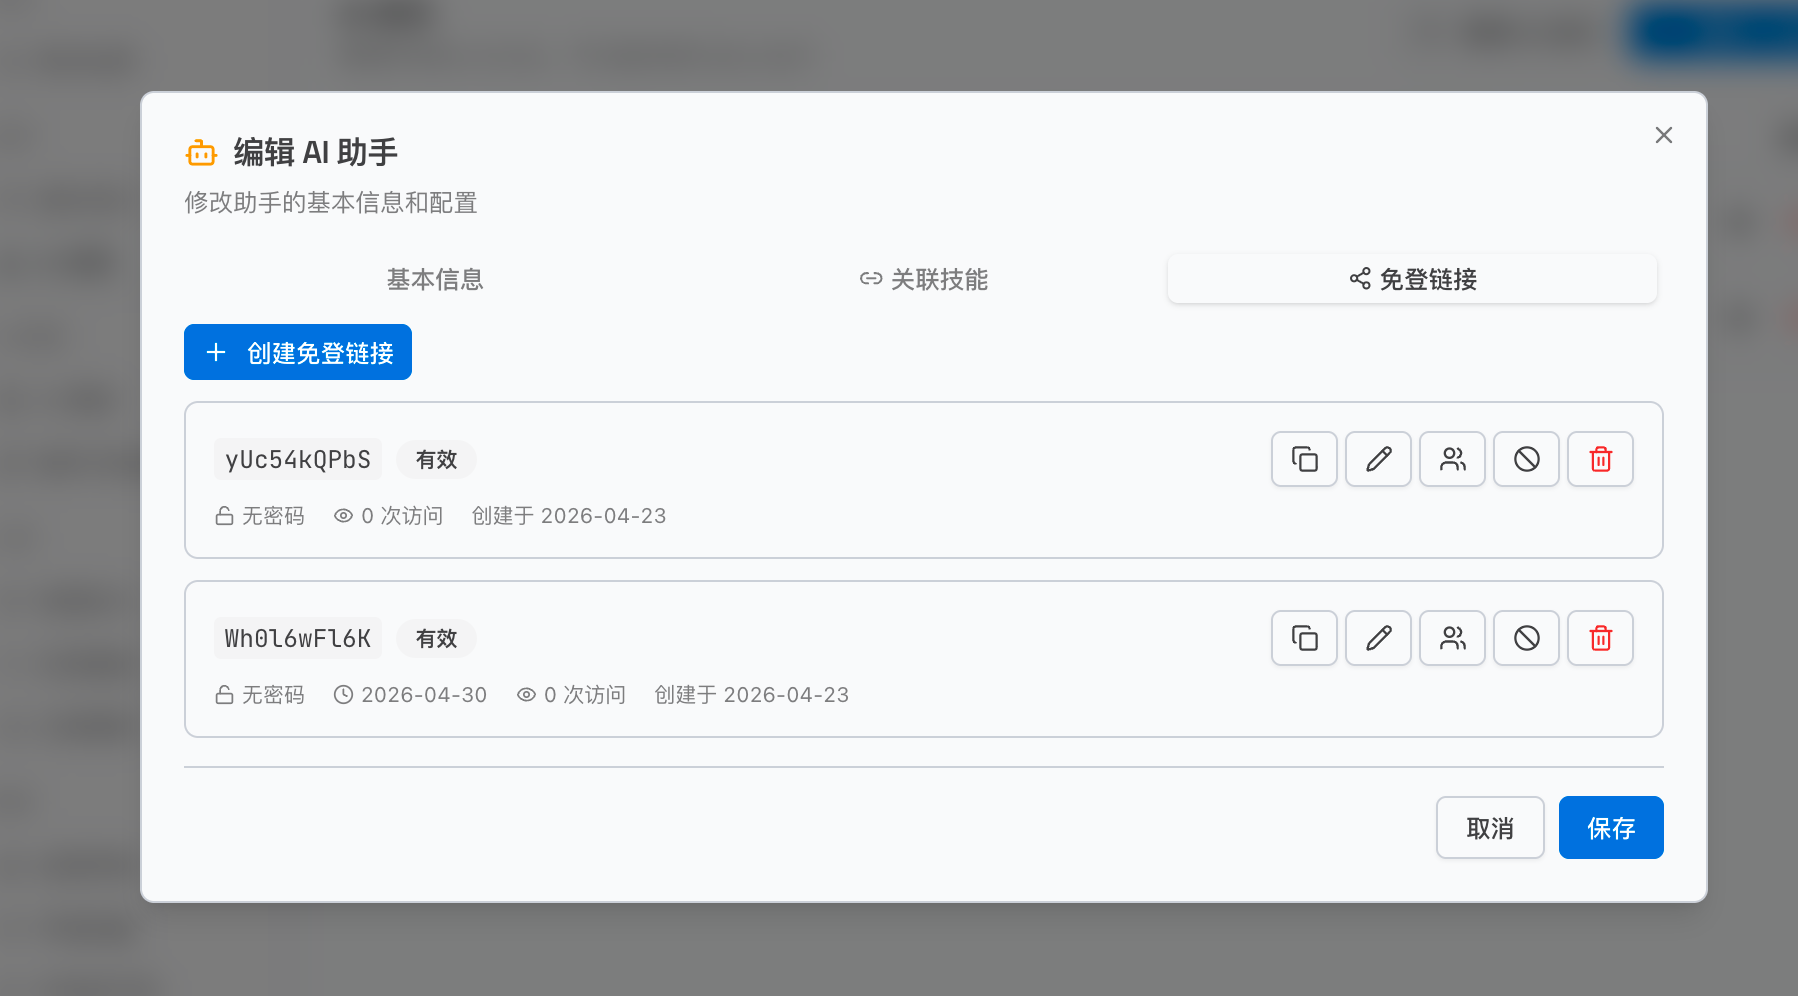Edit the Wh0l6wFl6K link settings

(x=1378, y=638)
